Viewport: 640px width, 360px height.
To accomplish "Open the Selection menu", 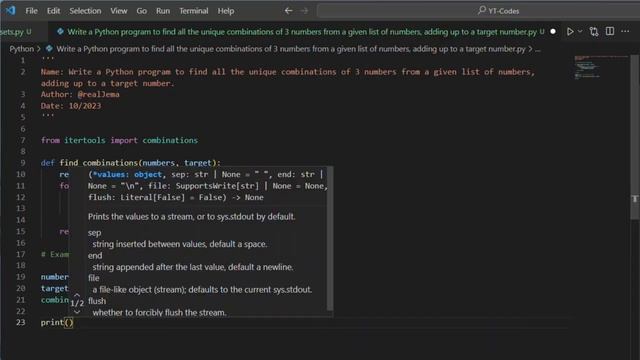I will pos(85,11).
